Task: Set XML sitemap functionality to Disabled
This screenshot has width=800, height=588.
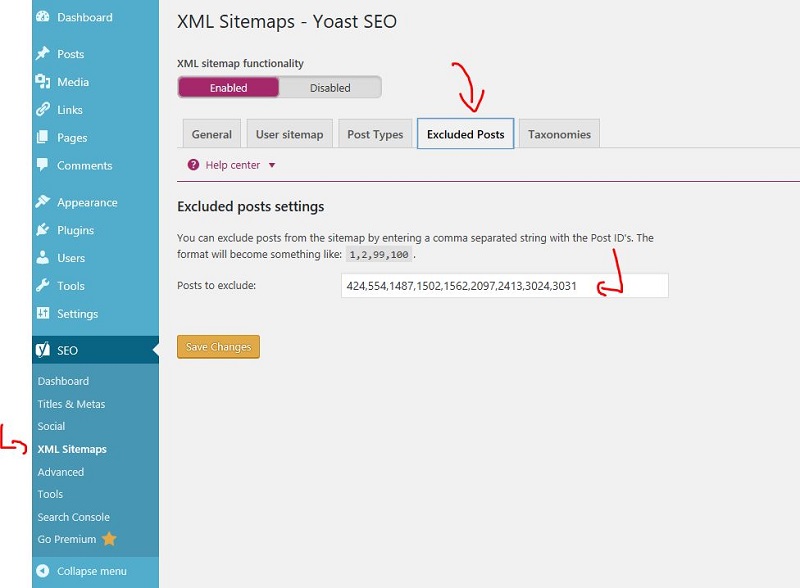Action: click(330, 88)
